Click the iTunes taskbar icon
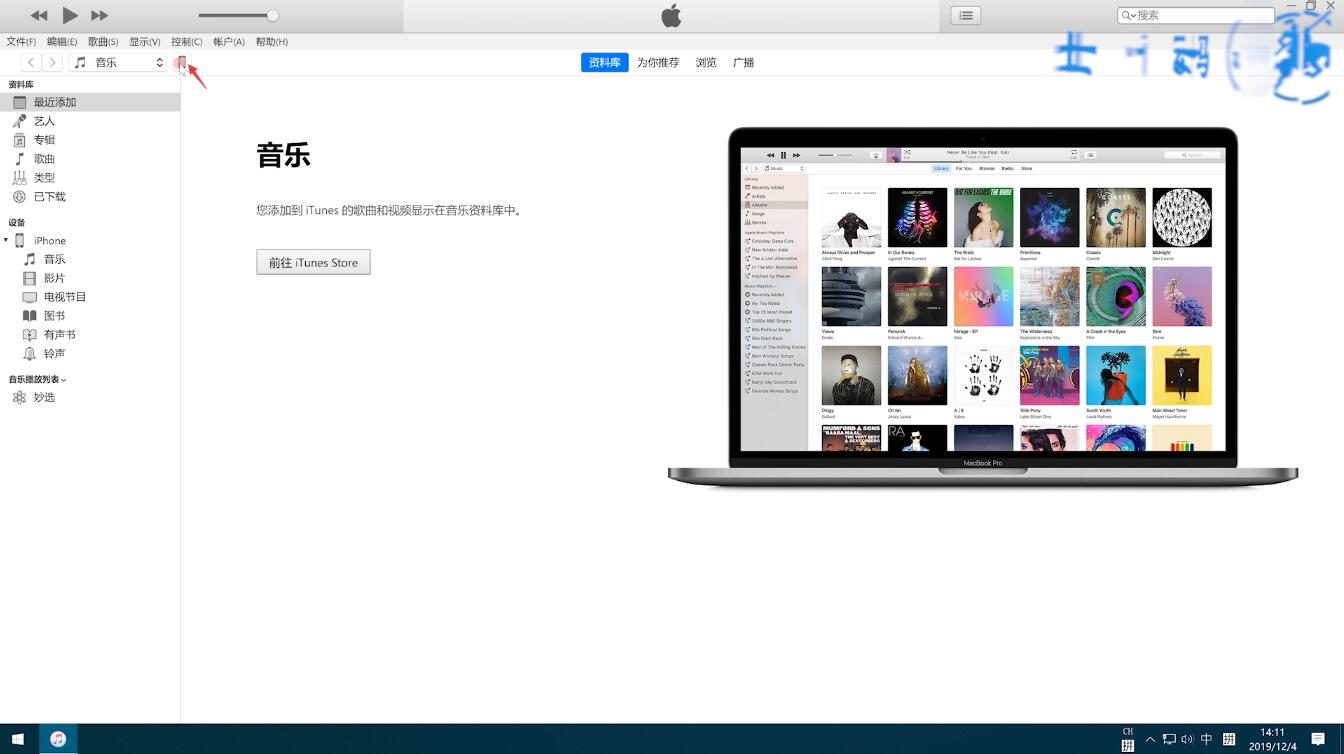 pyautogui.click(x=58, y=739)
